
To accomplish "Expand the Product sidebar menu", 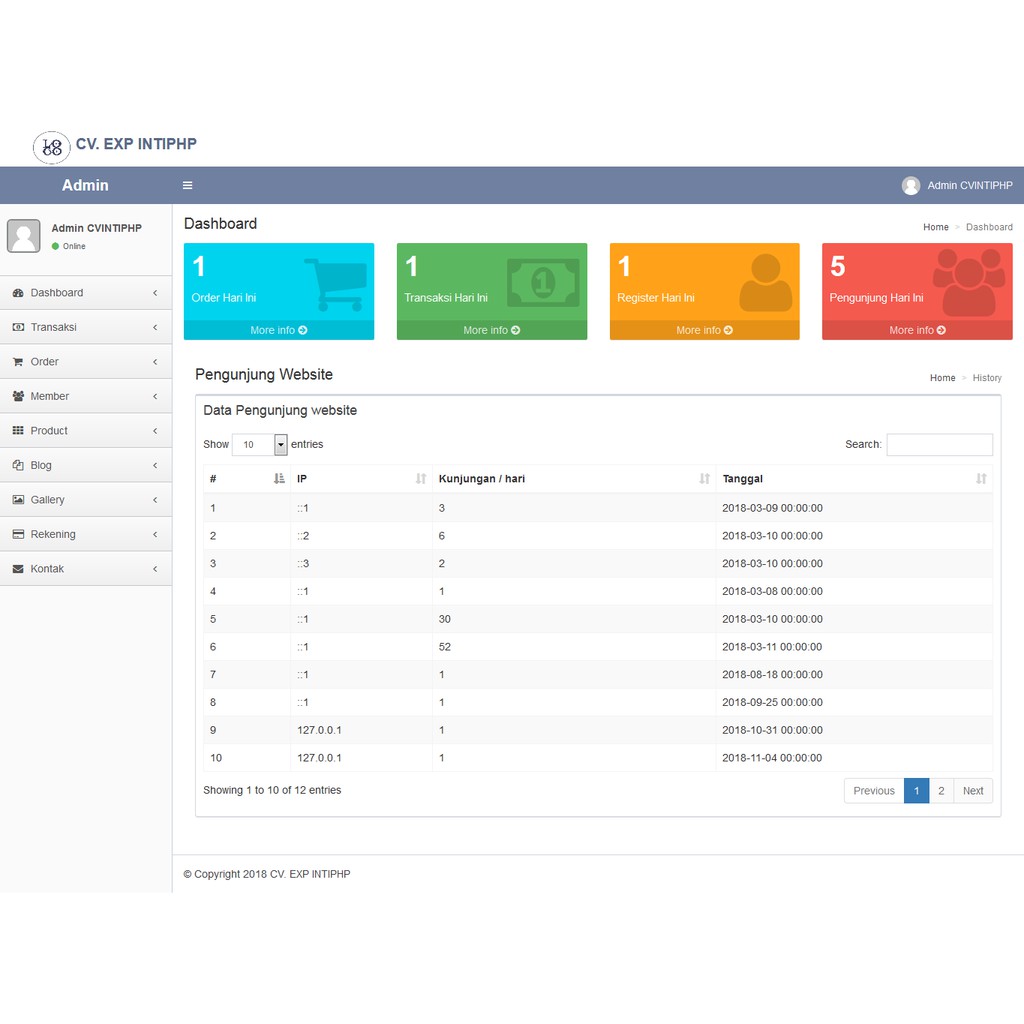I will coord(86,431).
